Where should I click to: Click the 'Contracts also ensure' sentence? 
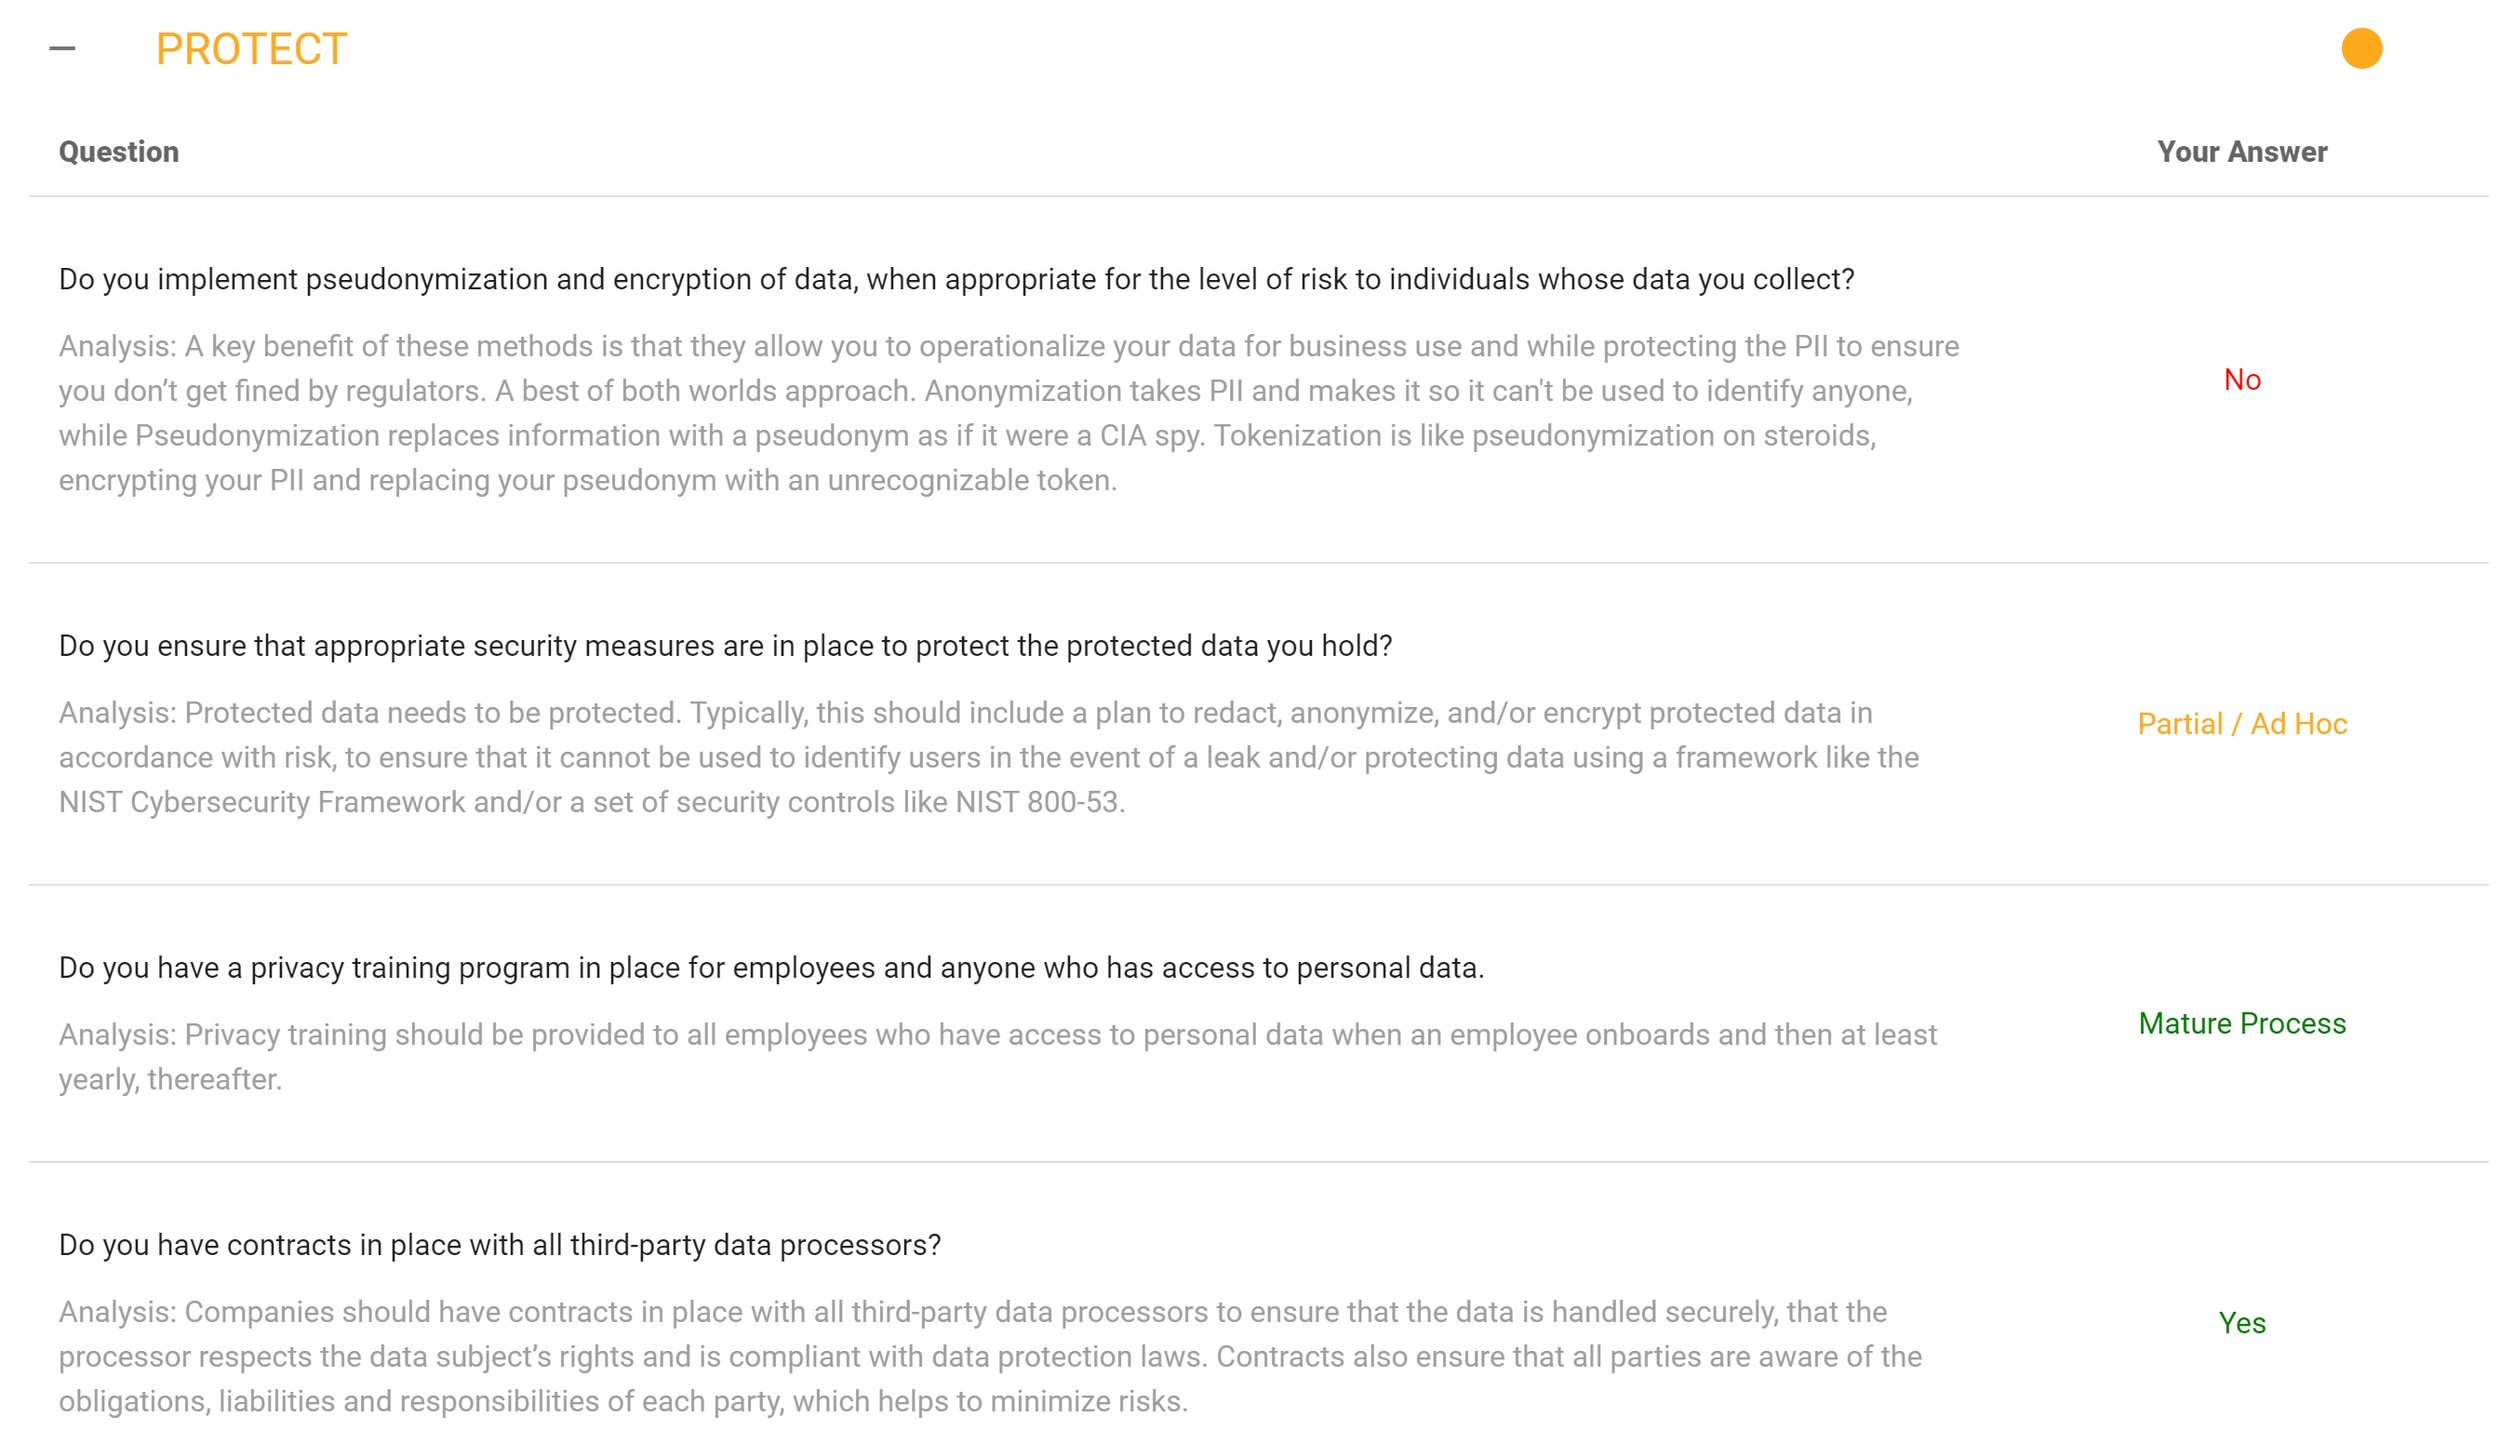(1568, 1357)
